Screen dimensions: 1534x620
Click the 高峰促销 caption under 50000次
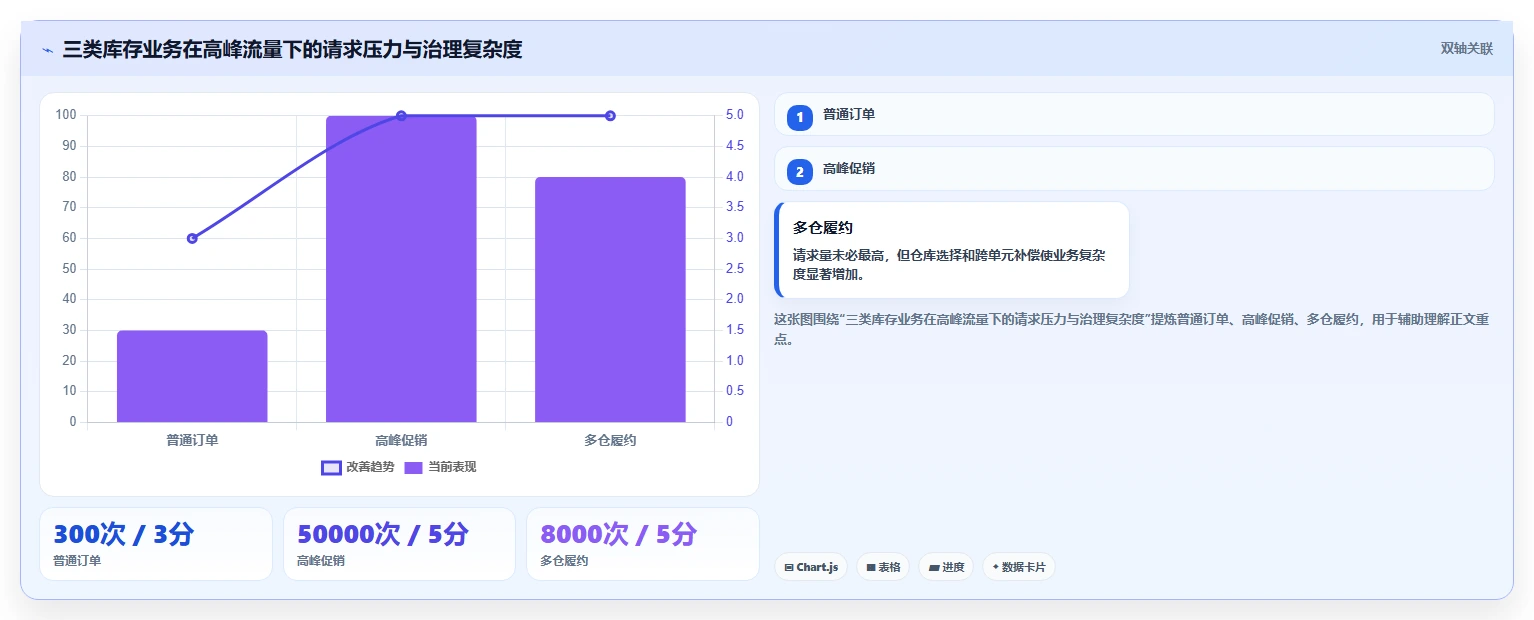321,561
